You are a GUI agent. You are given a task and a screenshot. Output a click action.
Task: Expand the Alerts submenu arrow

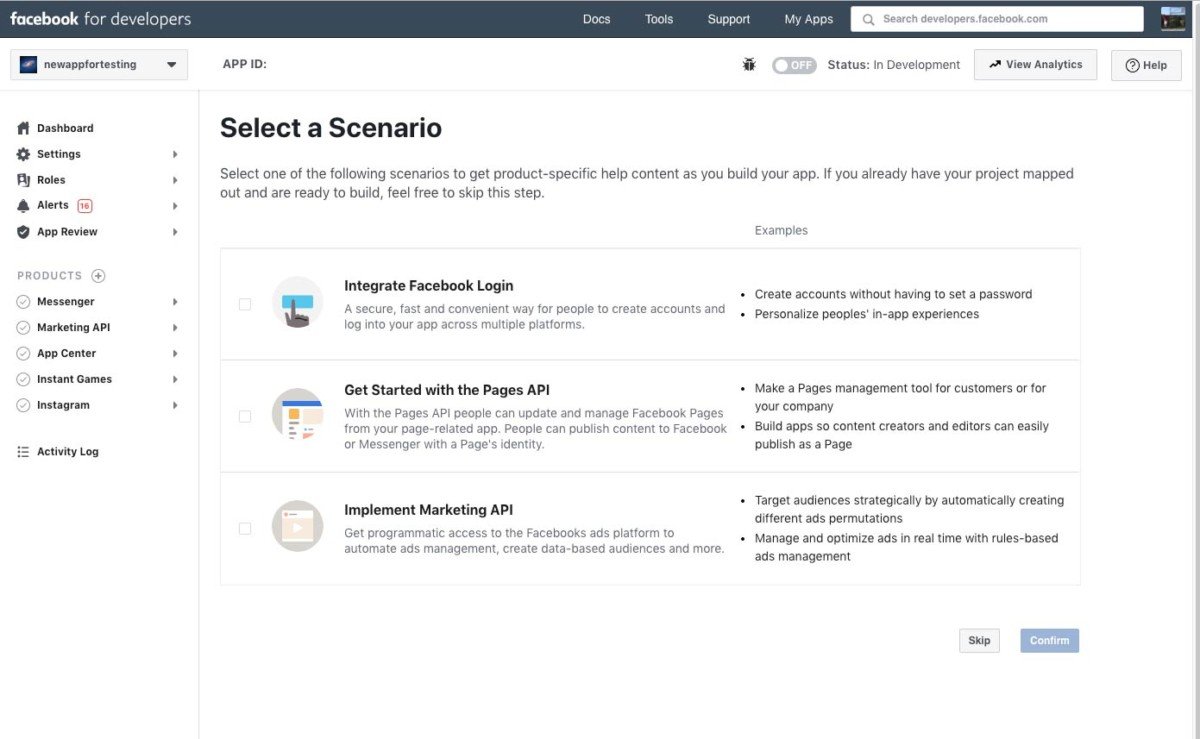(175, 206)
